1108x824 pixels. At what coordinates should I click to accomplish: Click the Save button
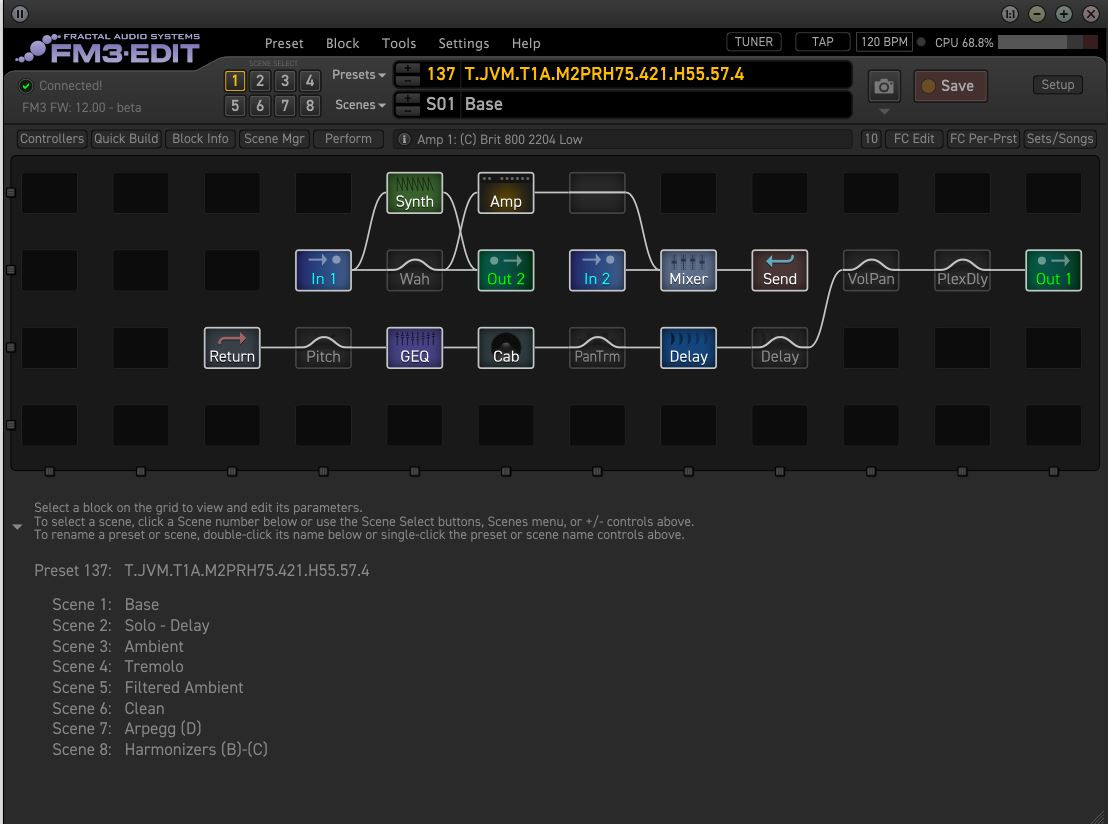pyautogui.click(x=950, y=86)
